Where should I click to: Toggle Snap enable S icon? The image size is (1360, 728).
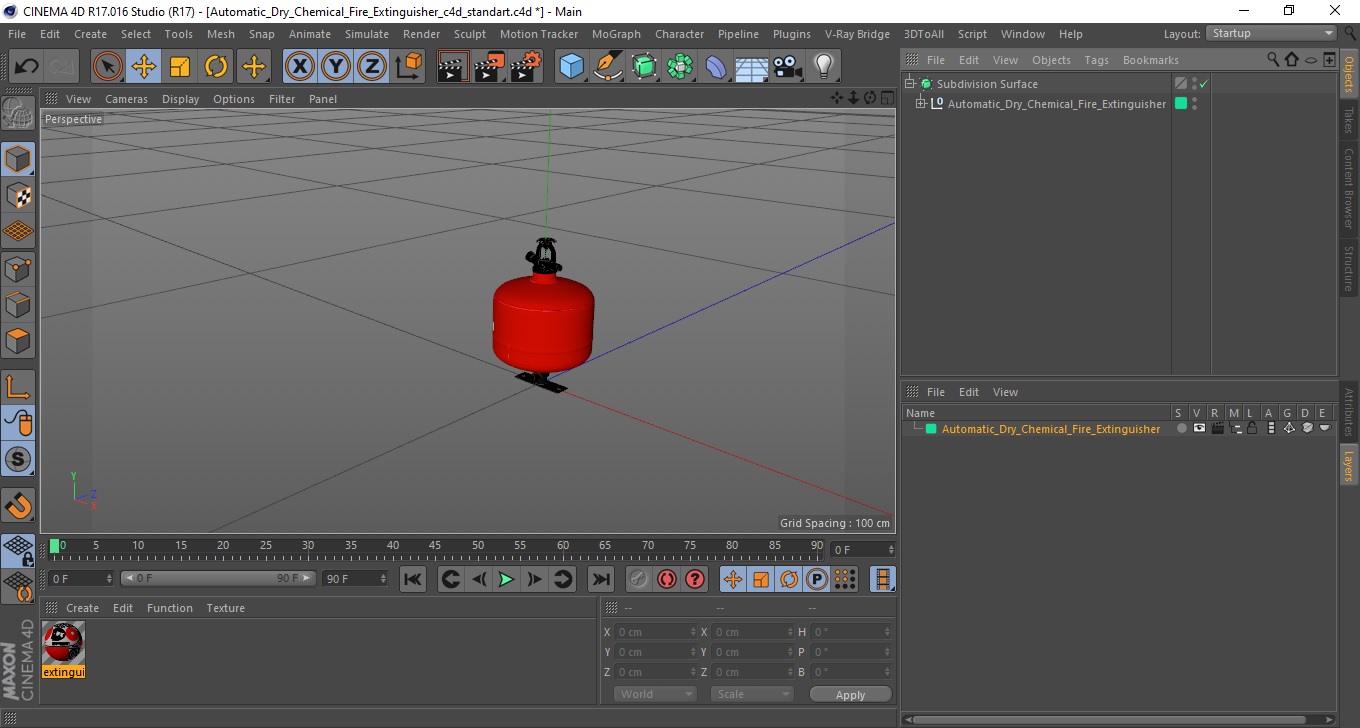[18, 460]
